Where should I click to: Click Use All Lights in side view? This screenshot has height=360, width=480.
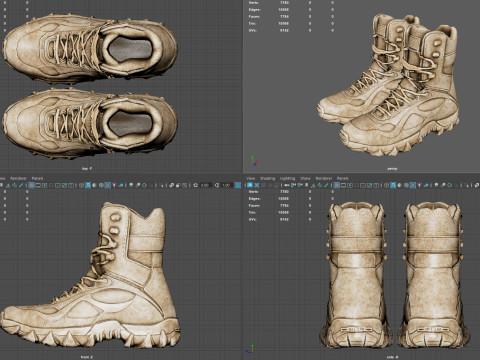[x=419, y=185]
